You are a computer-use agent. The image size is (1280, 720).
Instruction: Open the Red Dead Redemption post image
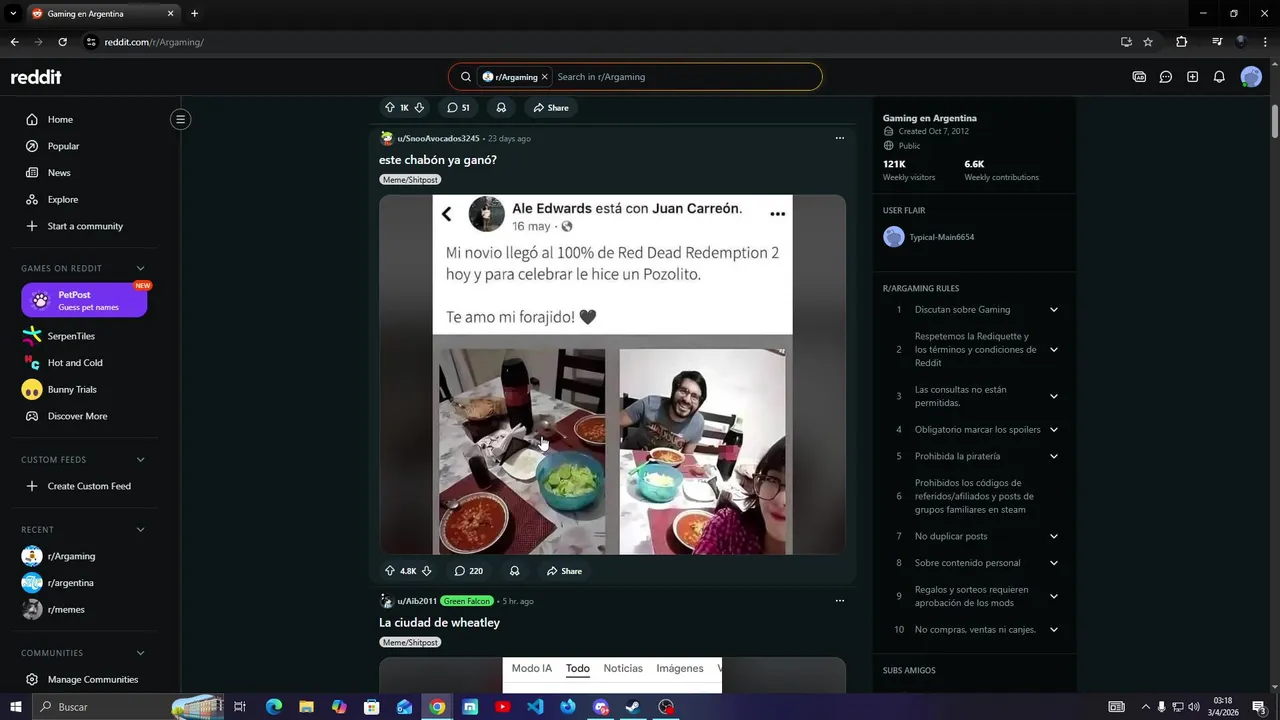pos(612,374)
